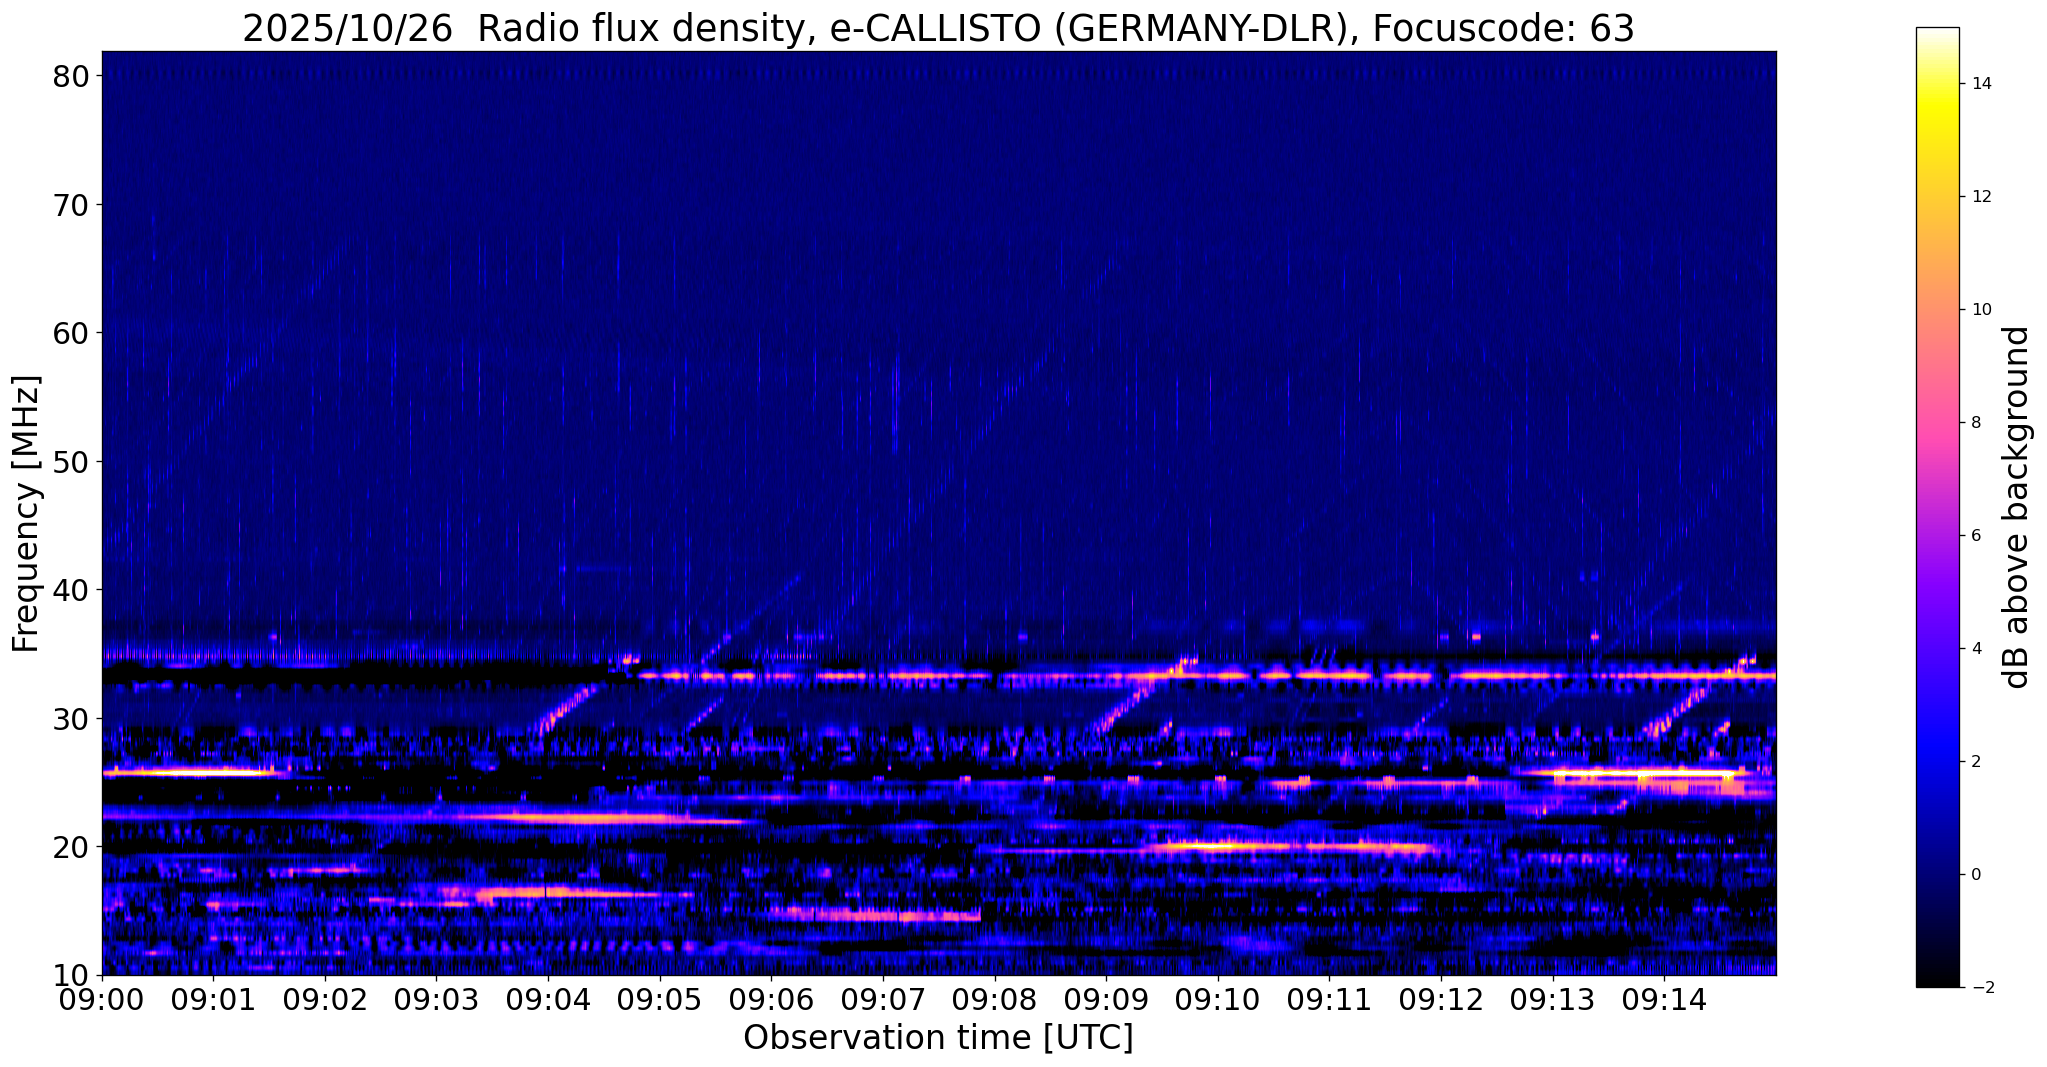The width and height of the screenshot is (2047, 1067).
Task: Click the 09:13 time tick label
Action: click(x=1552, y=999)
